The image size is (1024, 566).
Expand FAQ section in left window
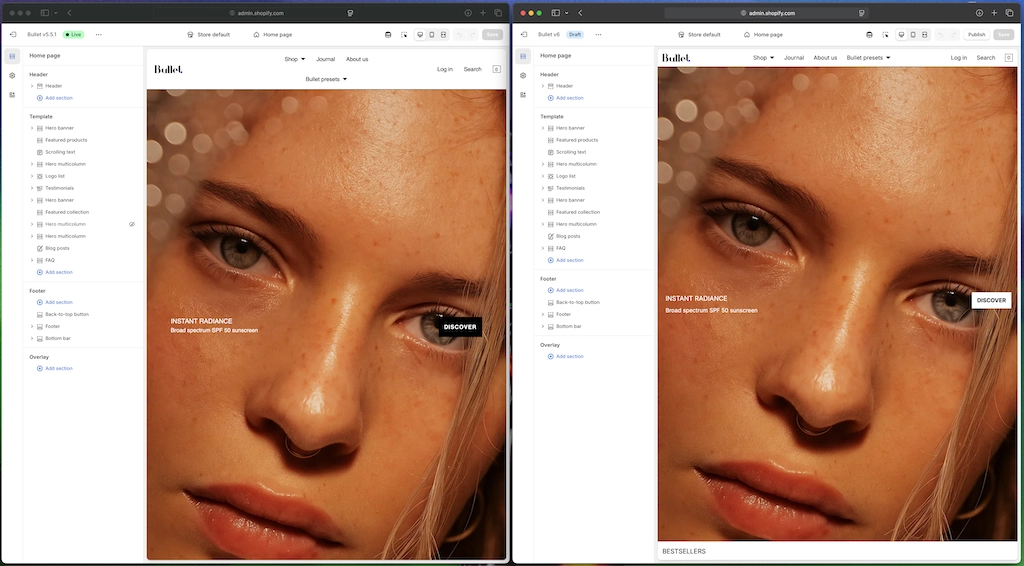(31, 260)
